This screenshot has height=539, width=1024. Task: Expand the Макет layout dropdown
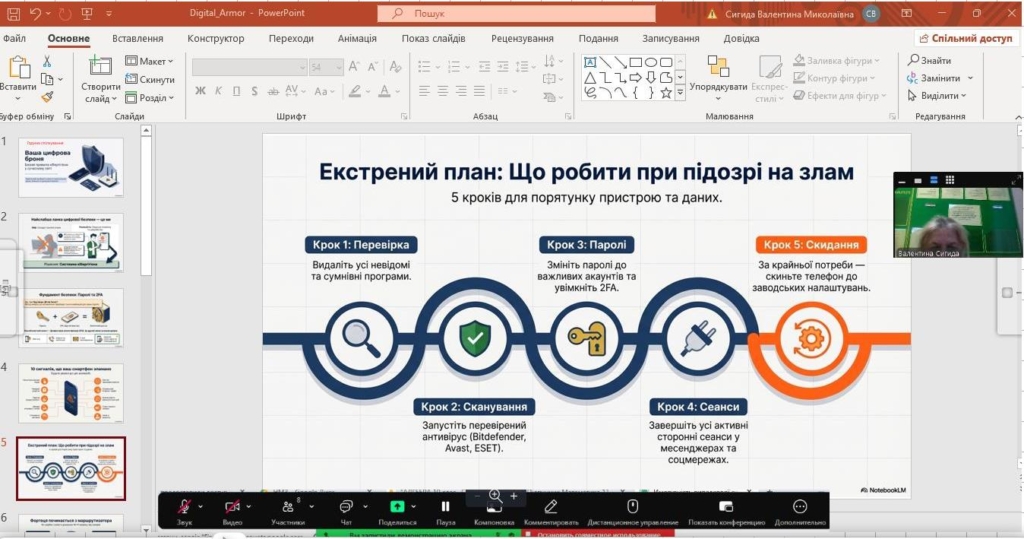(x=170, y=61)
